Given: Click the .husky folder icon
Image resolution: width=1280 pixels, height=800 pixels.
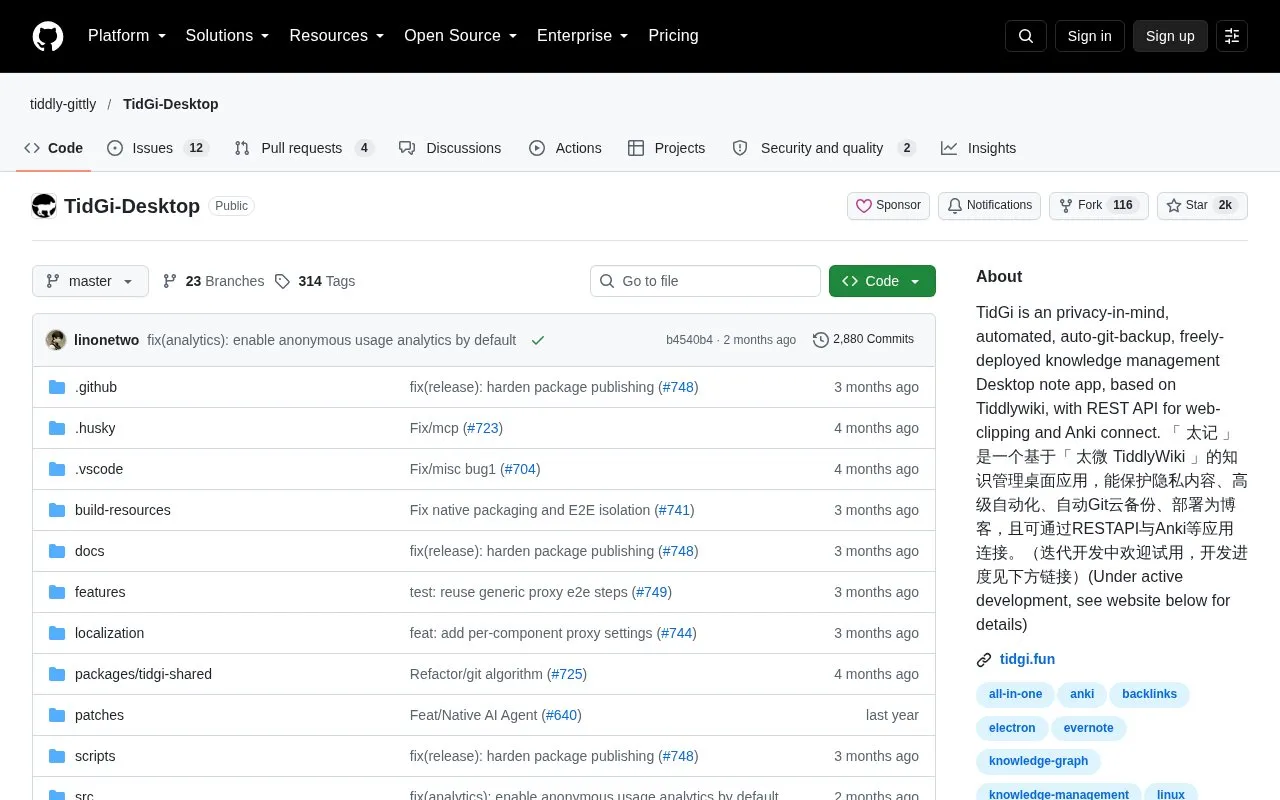Looking at the screenshot, I should [x=57, y=428].
